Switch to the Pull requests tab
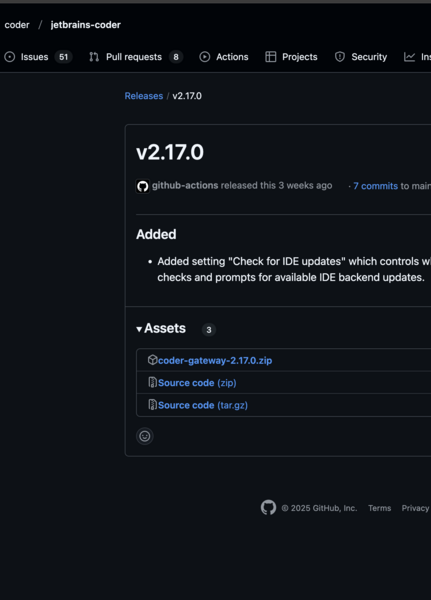 pyautogui.click(x=136, y=57)
